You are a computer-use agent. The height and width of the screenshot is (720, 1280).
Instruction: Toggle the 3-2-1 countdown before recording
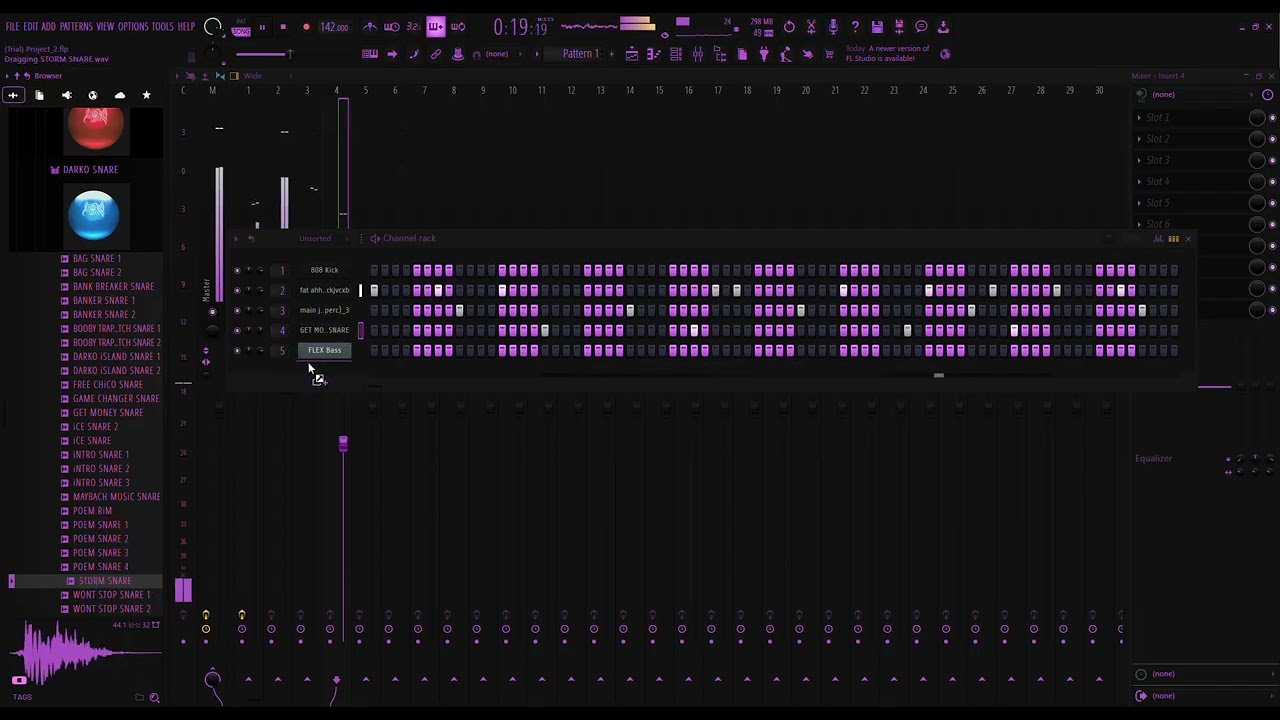pos(413,27)
